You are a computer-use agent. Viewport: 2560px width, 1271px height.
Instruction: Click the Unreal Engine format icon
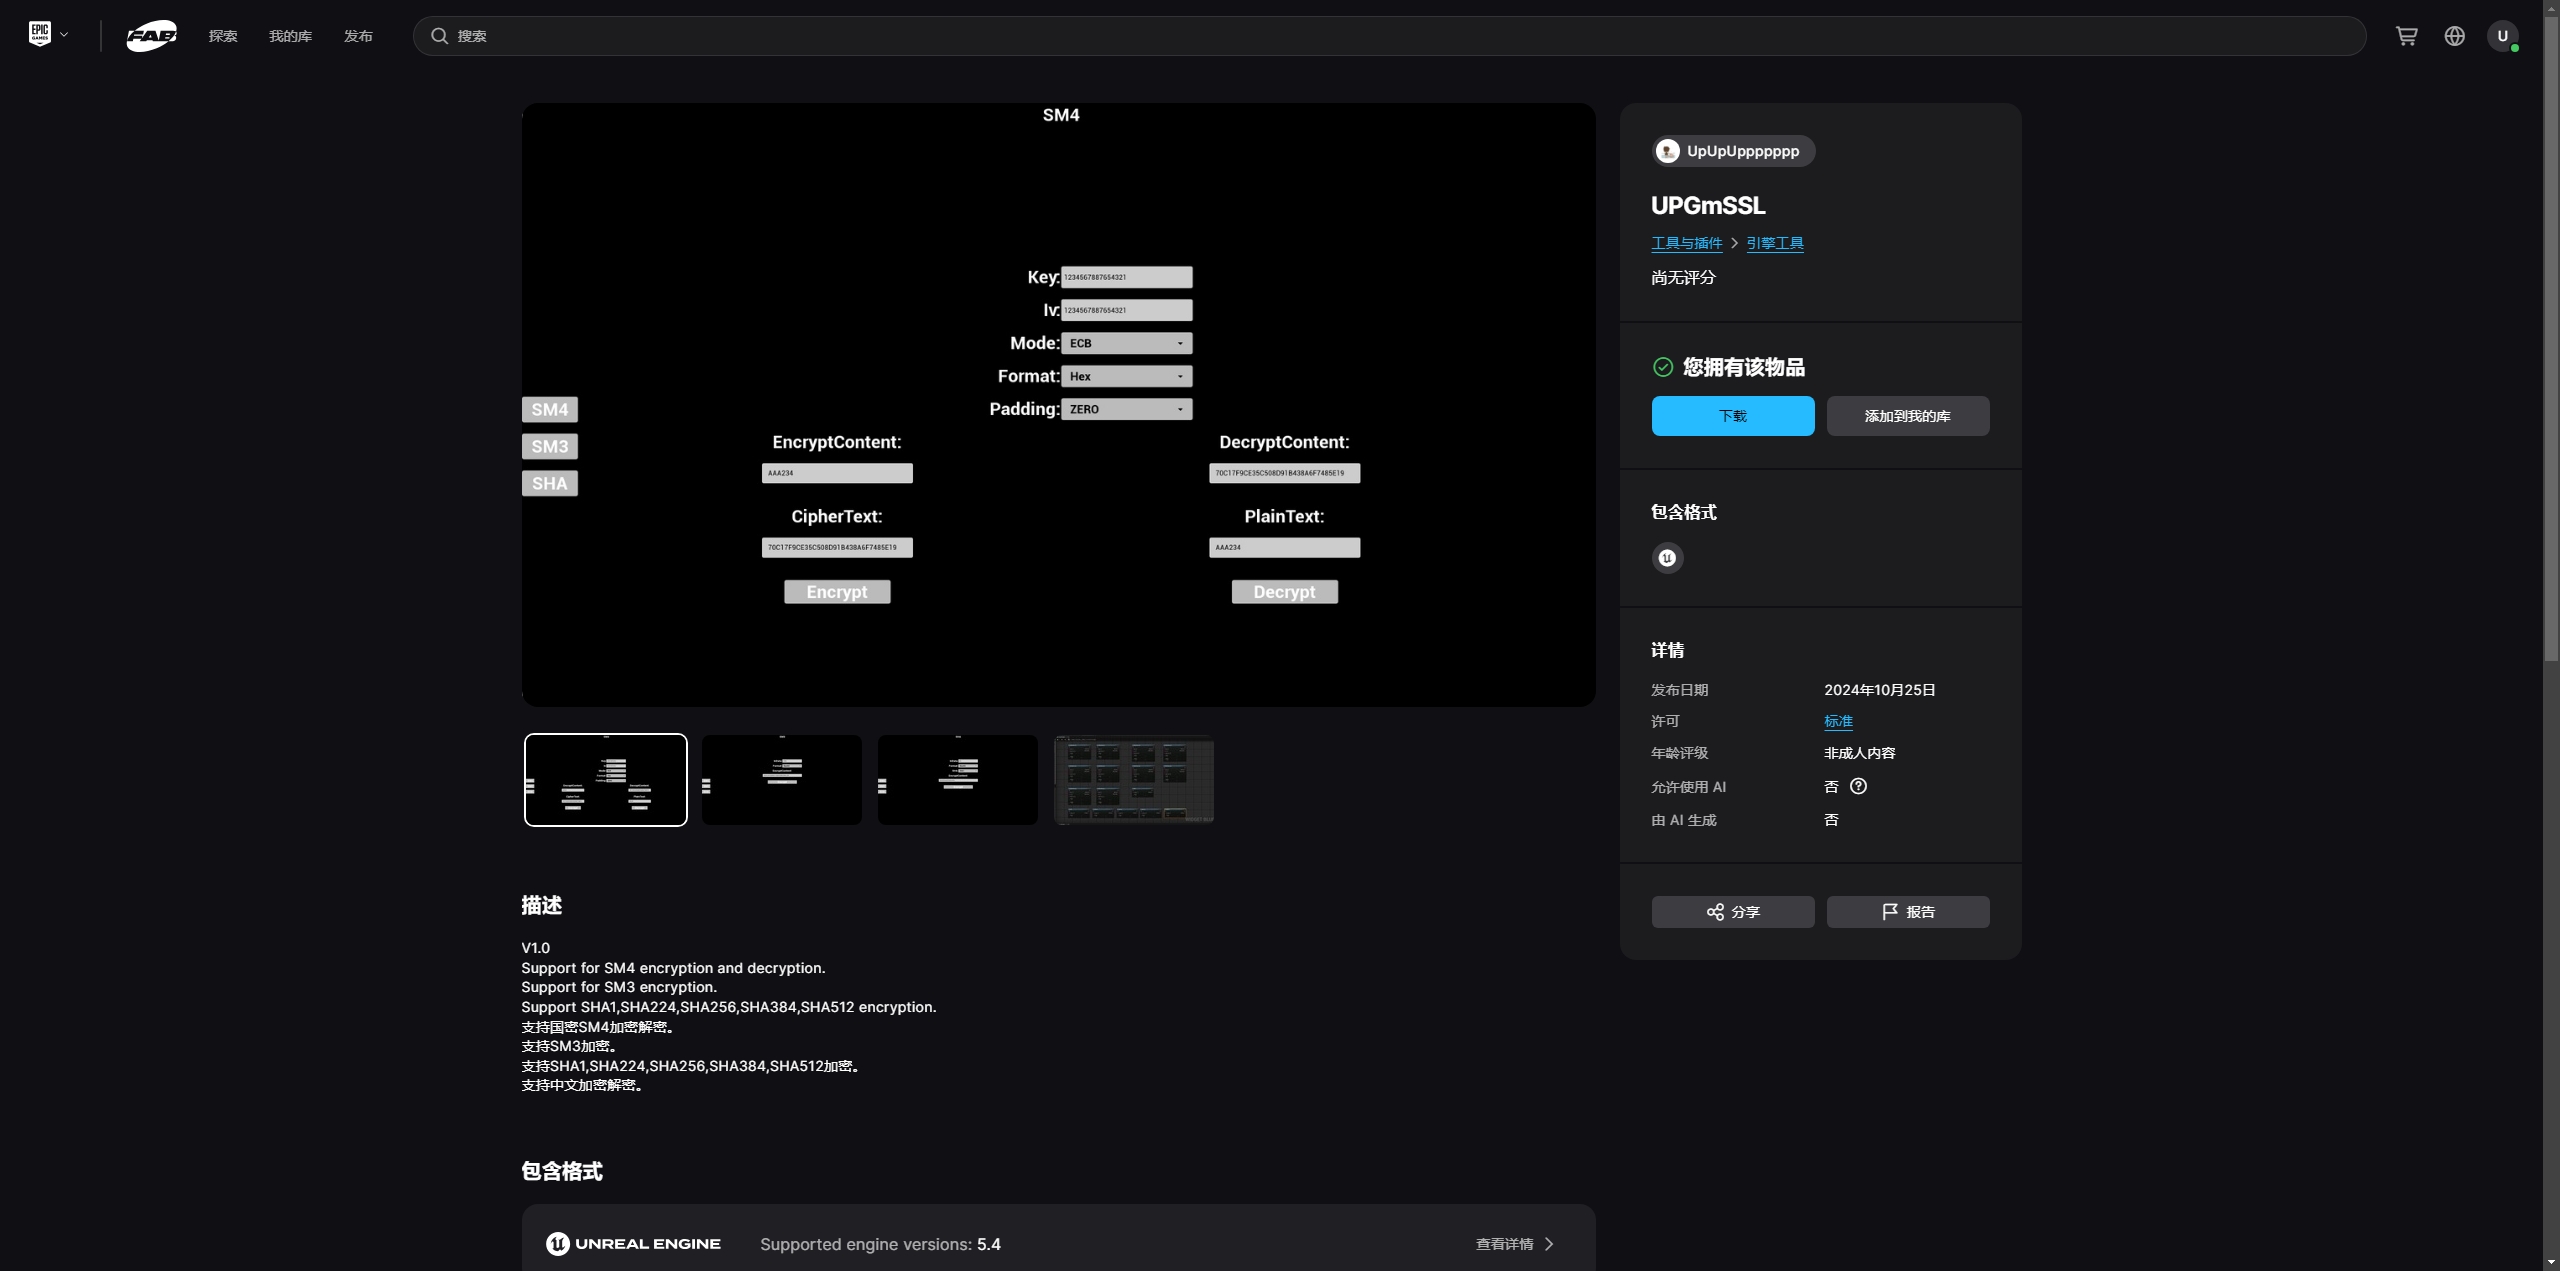1667,558
